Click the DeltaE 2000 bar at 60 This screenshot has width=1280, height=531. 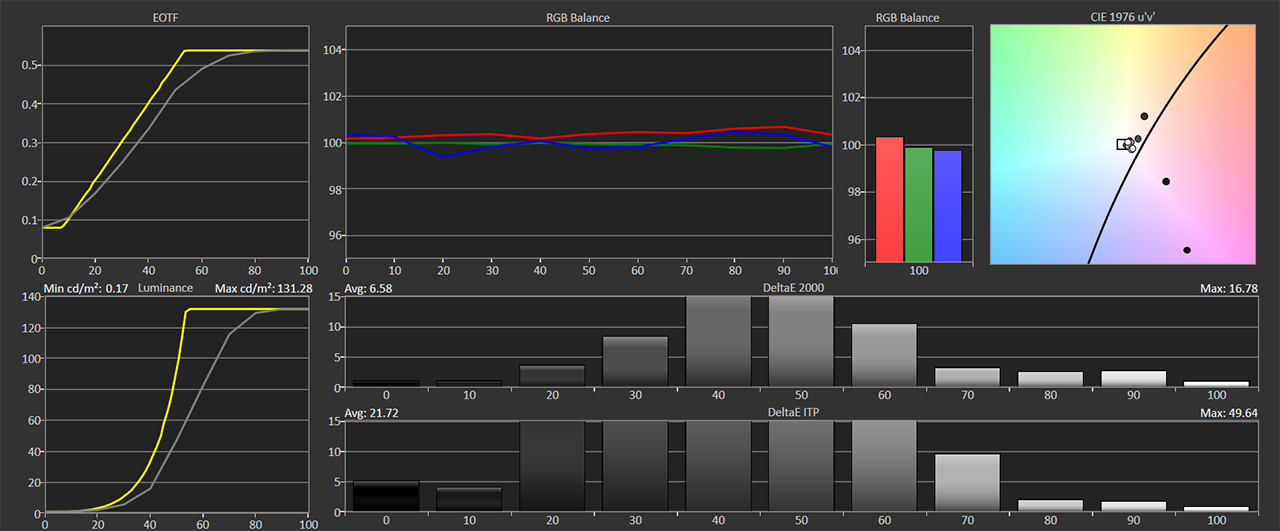click(884, 355)
